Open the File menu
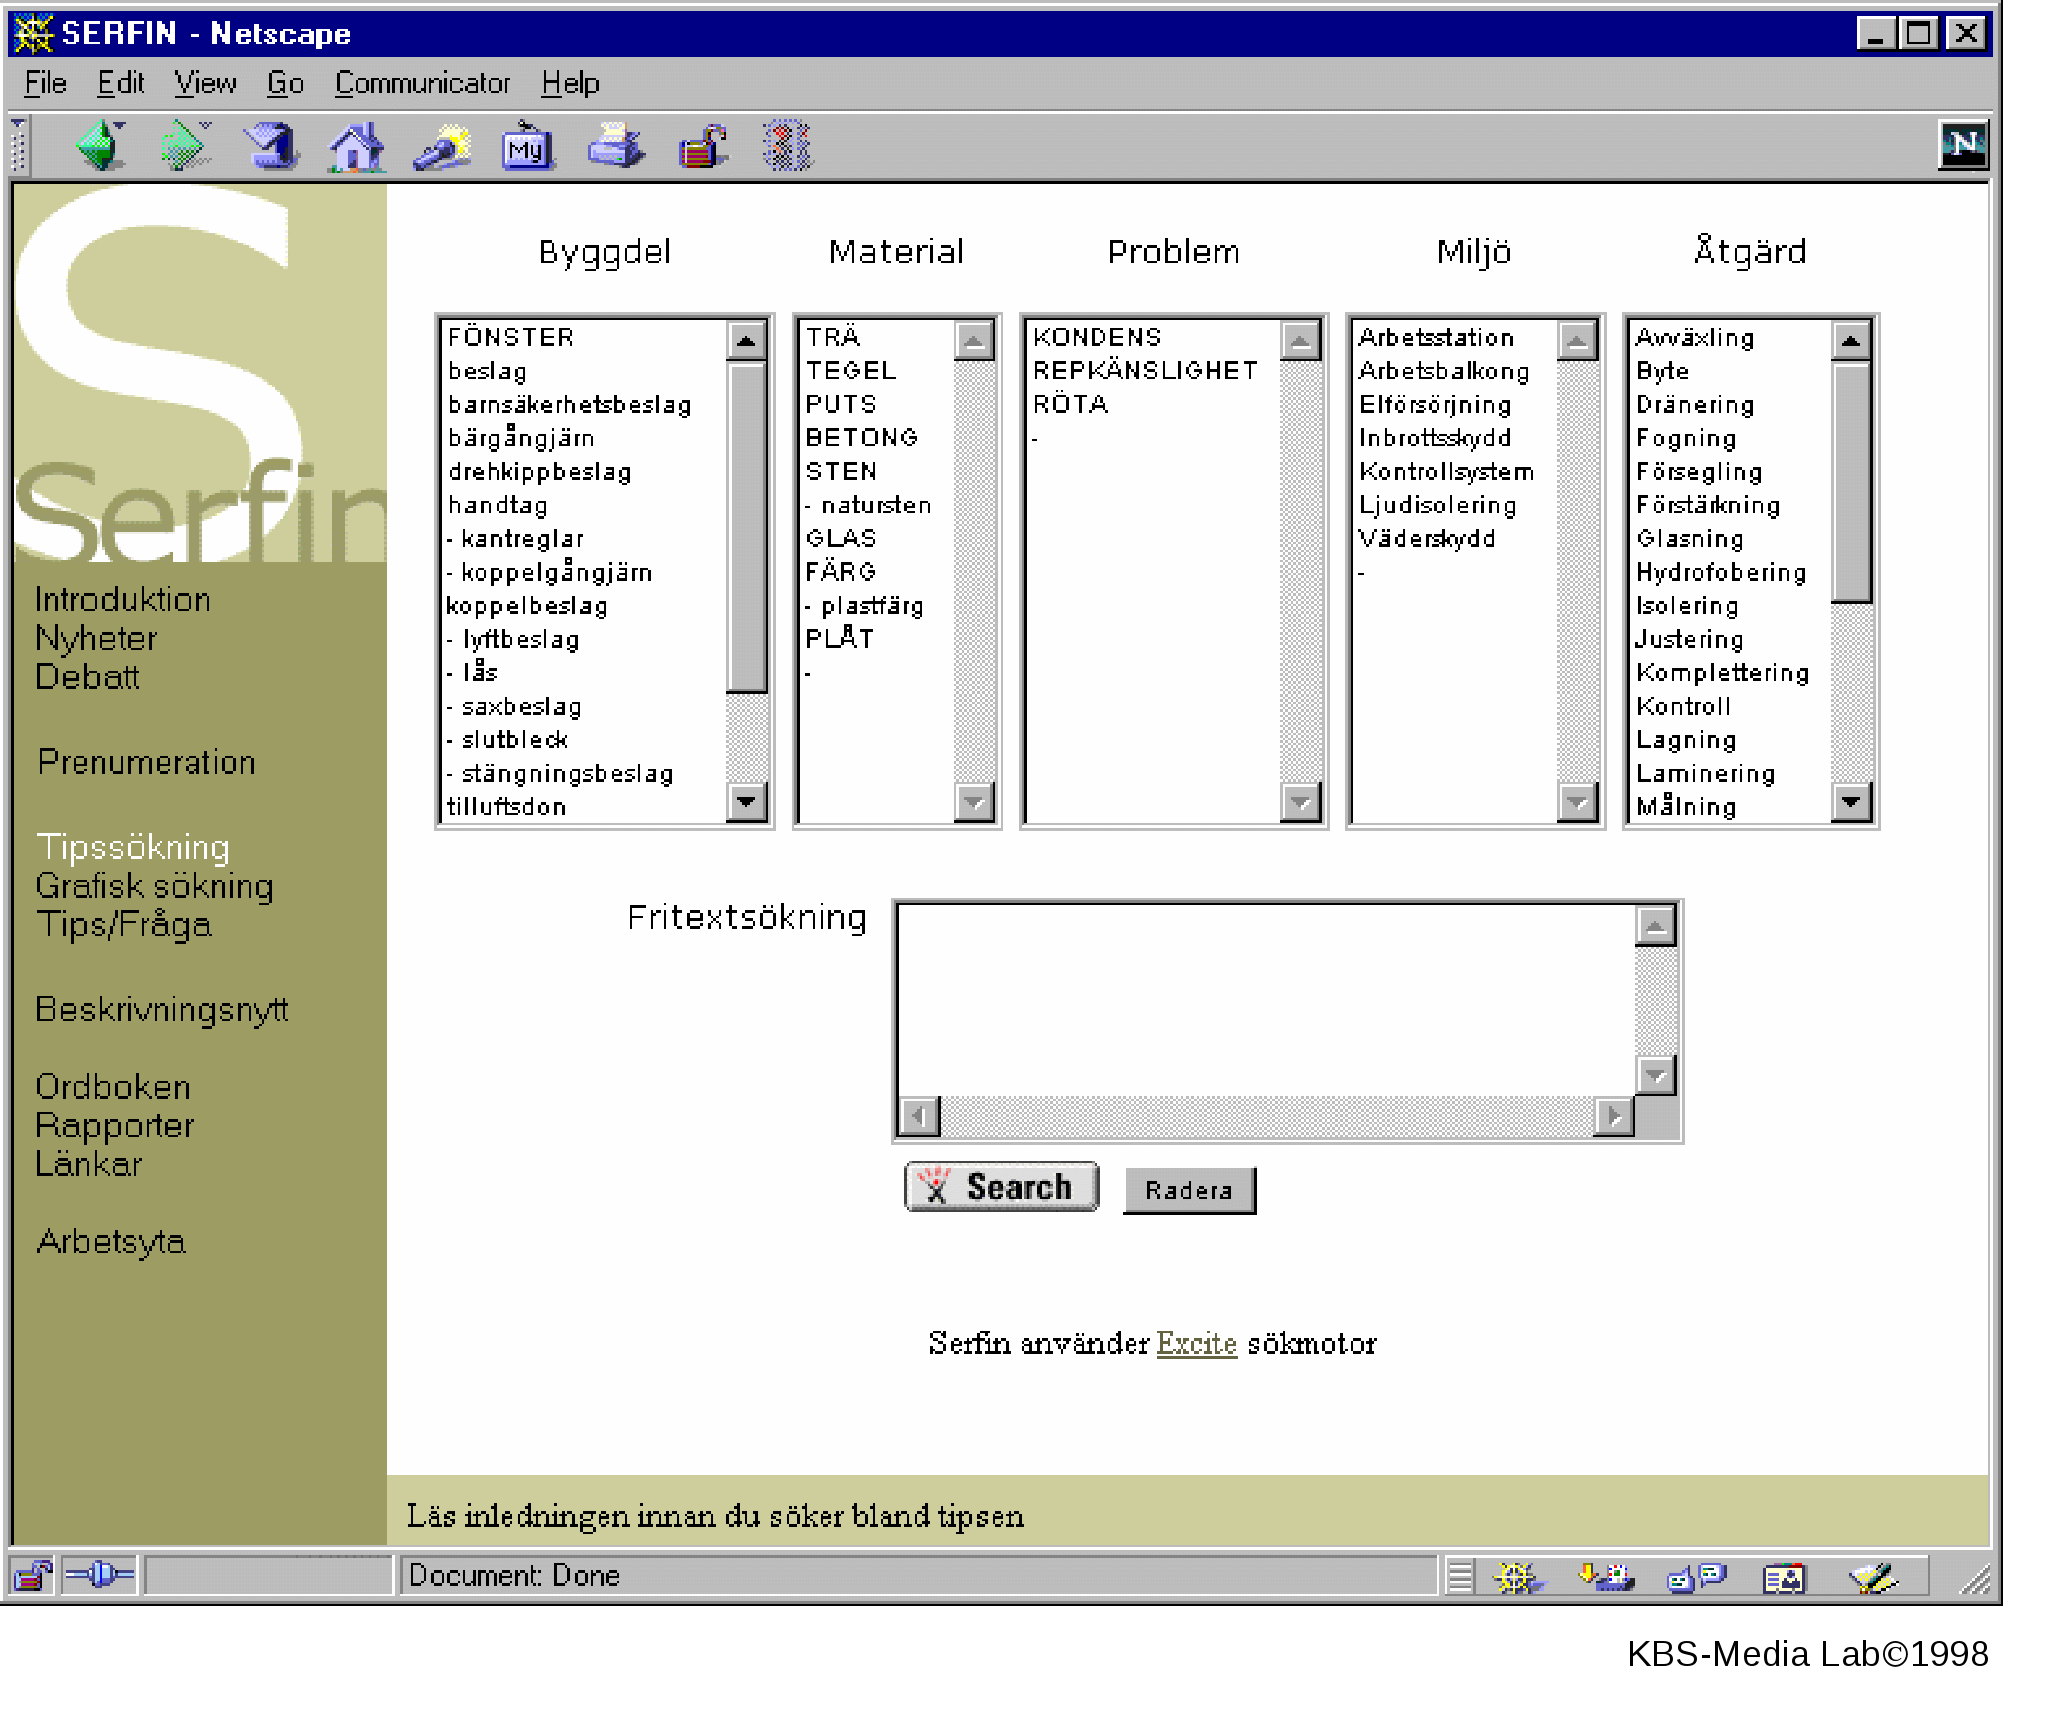The height and width of the screenshot is (1712, 2048). [x=45, y=83]
